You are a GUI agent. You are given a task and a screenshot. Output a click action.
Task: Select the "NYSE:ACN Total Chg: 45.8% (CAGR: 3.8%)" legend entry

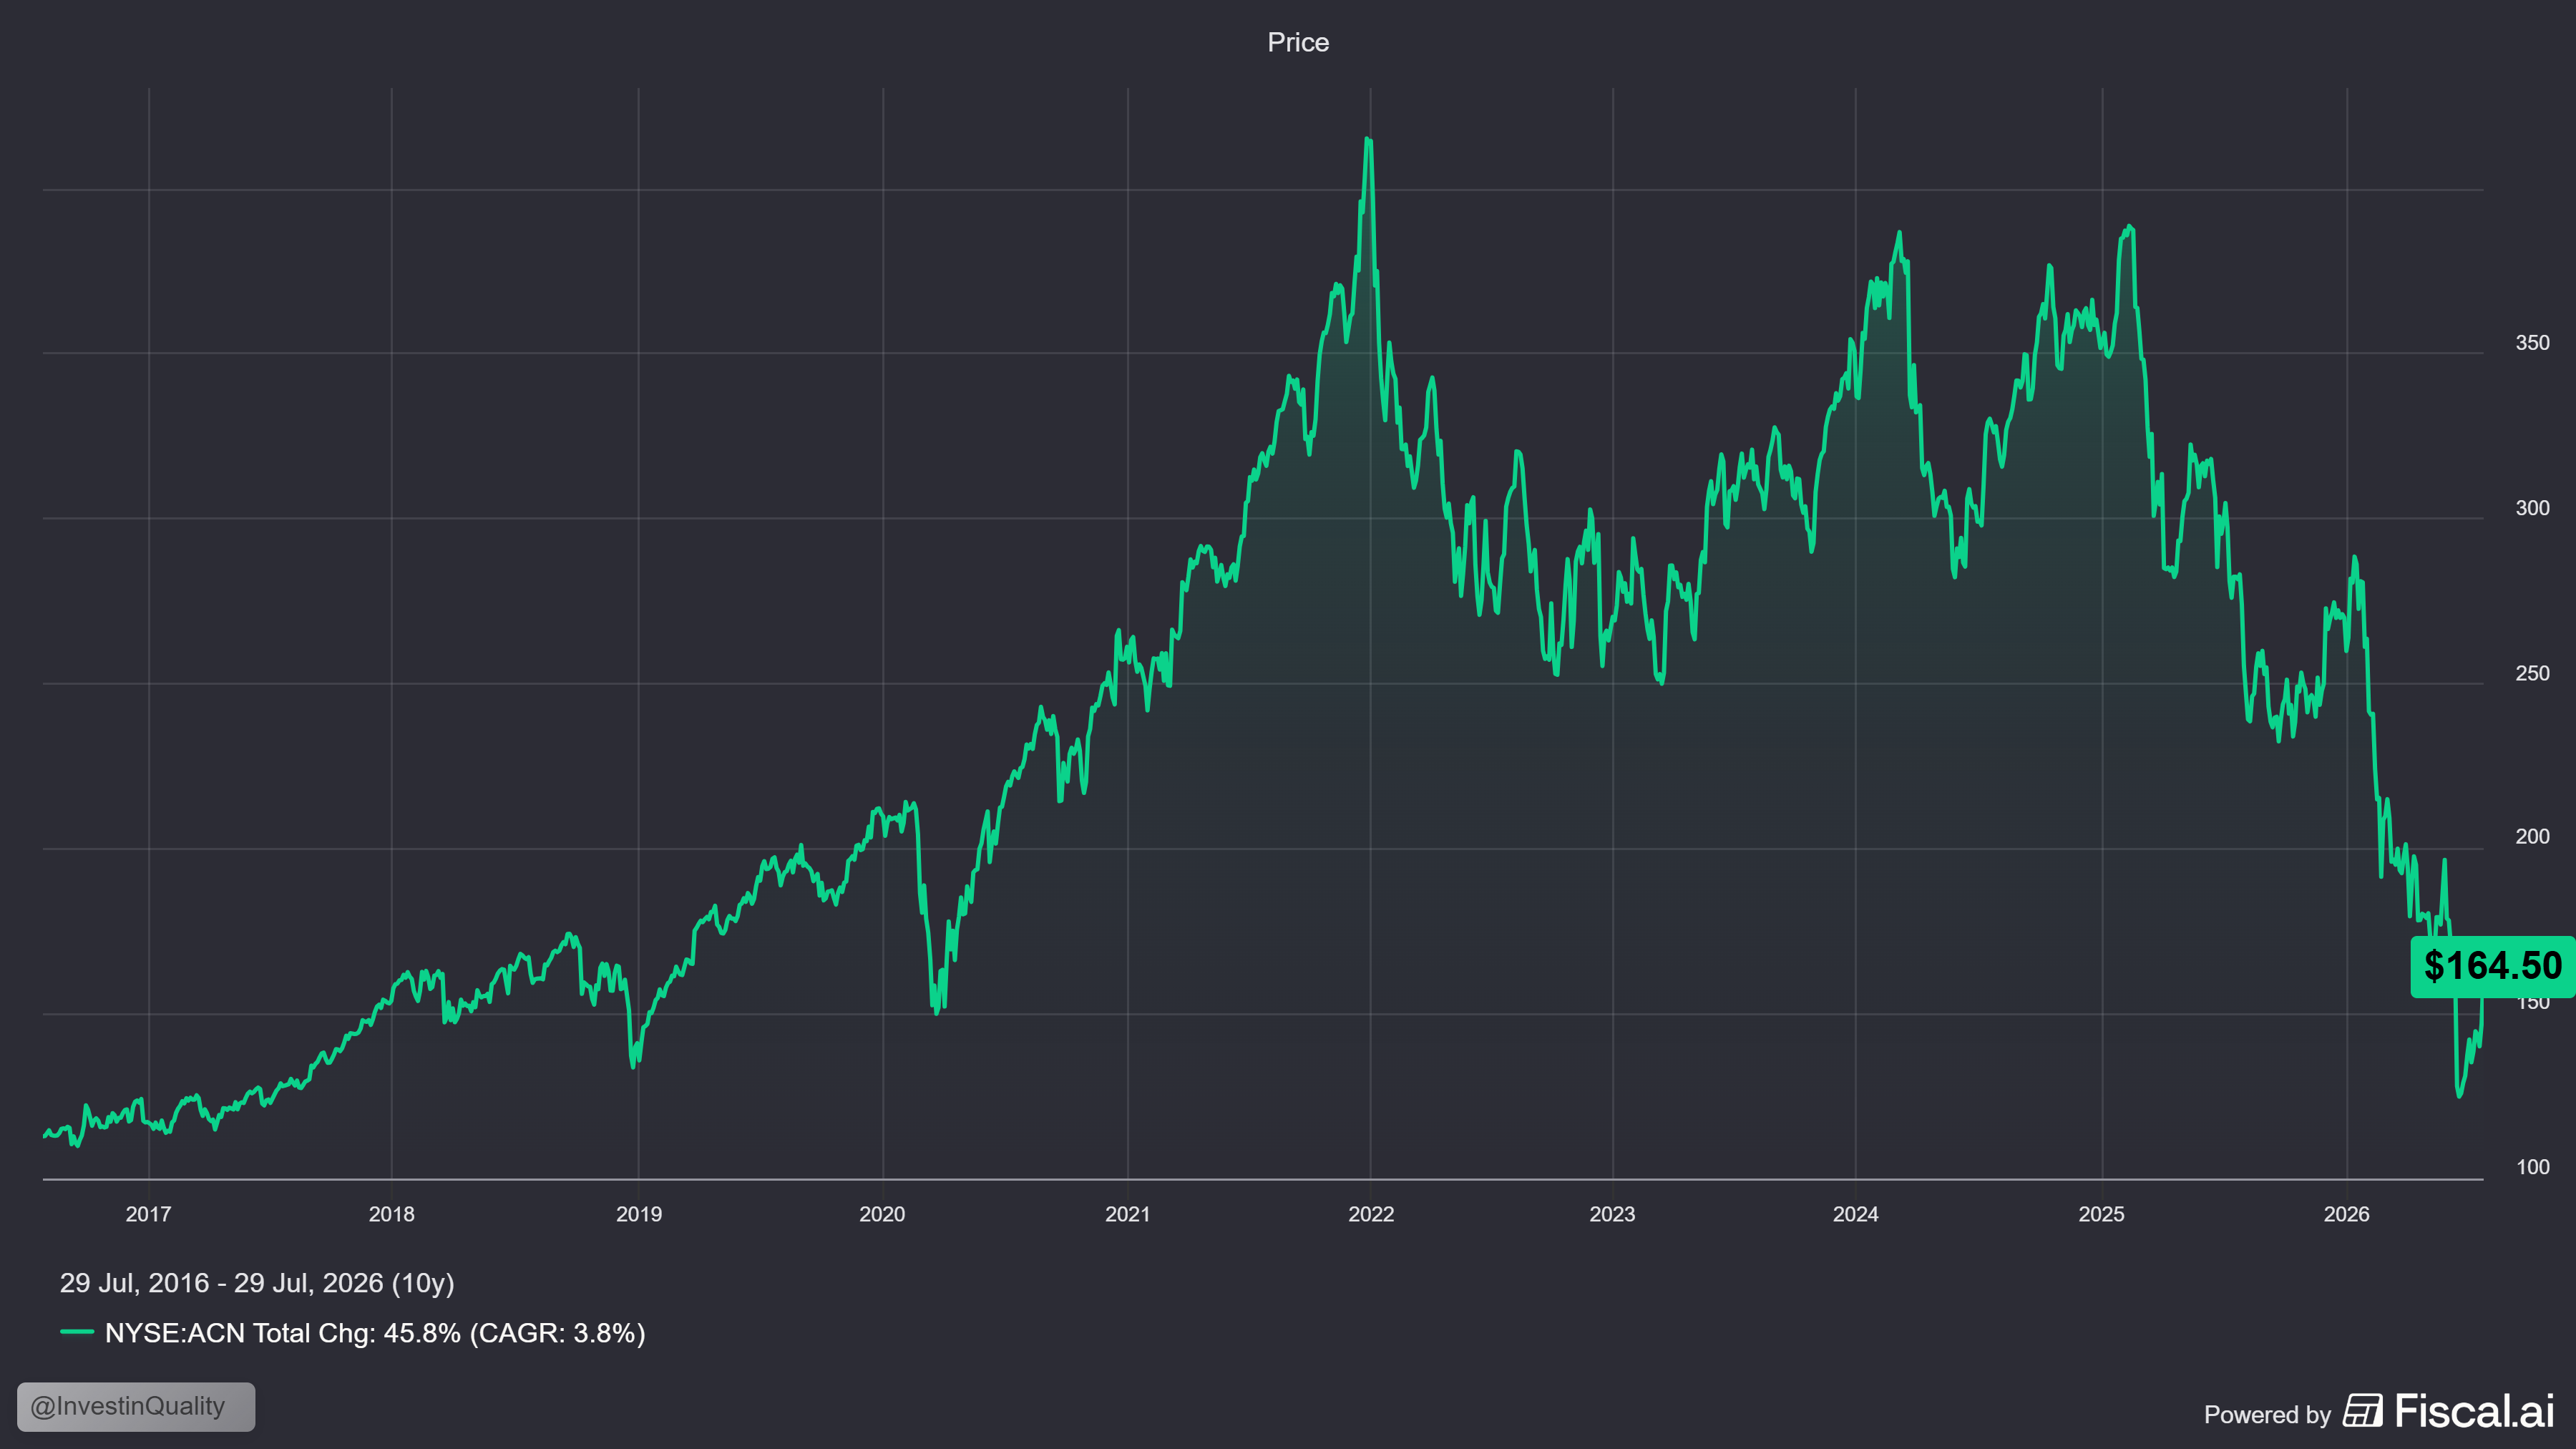click(353, 1332)
